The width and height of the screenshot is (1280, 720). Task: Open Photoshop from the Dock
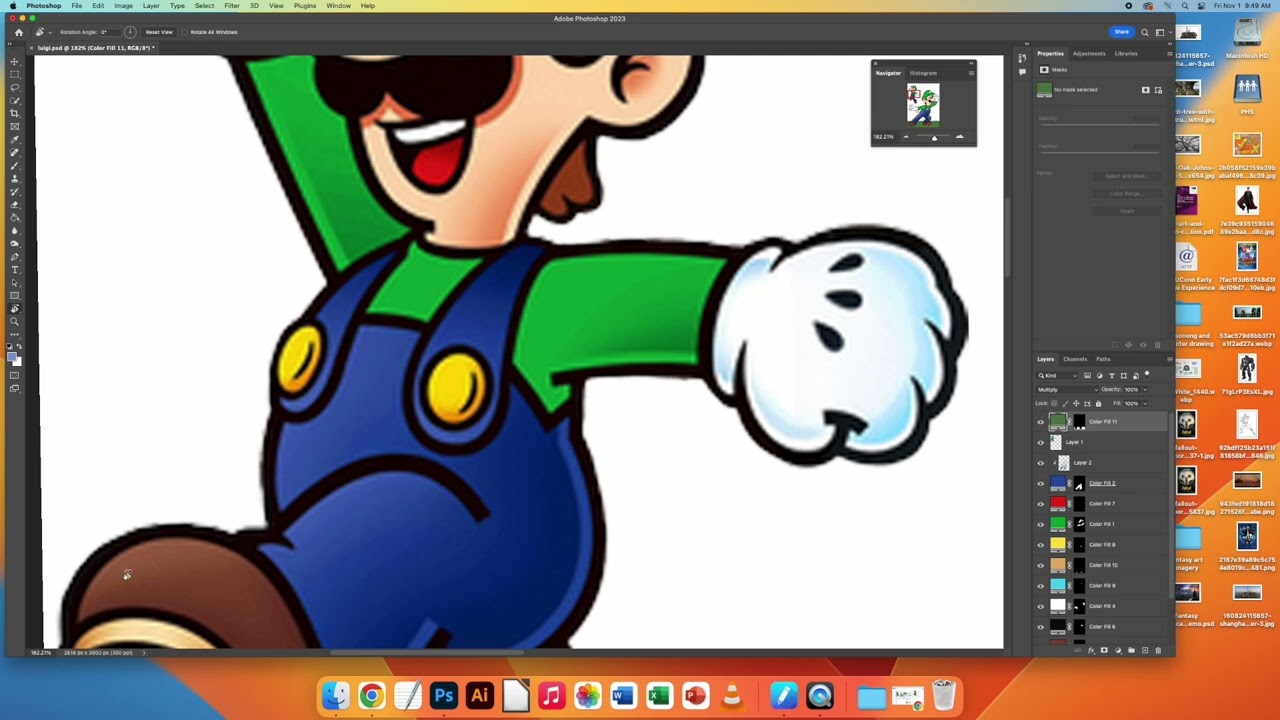pyautogui.click(x=443, y=695)
